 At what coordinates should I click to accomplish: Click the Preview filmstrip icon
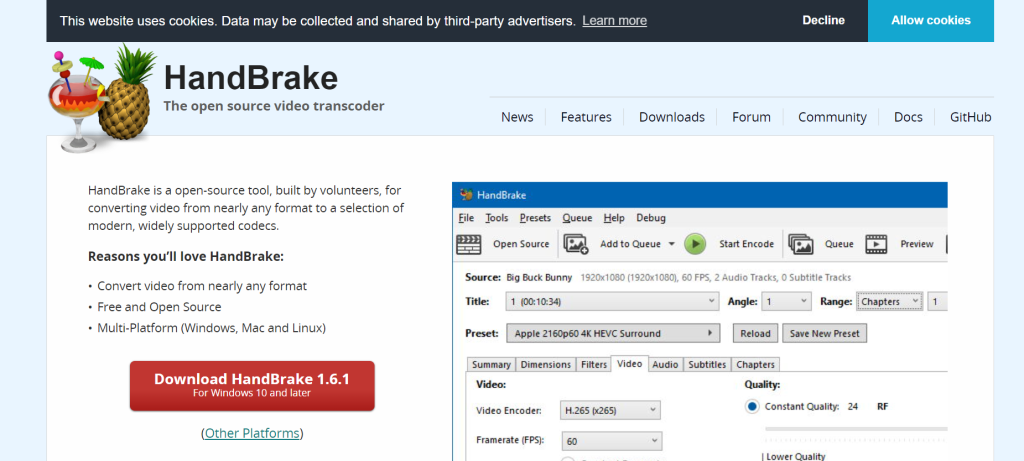(x=876, y=244)
